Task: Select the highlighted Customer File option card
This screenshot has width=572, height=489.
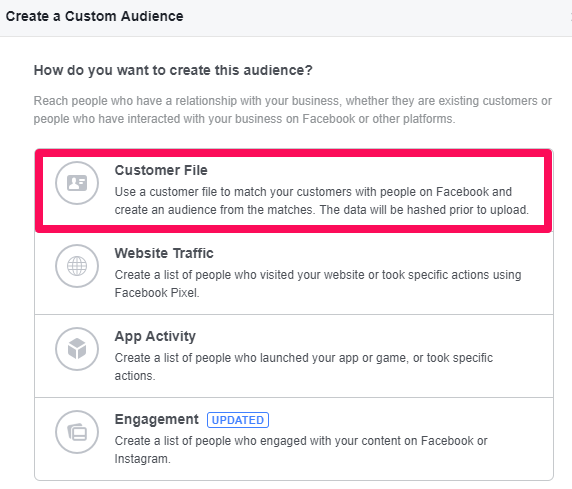Action: (x=294, y=190)
